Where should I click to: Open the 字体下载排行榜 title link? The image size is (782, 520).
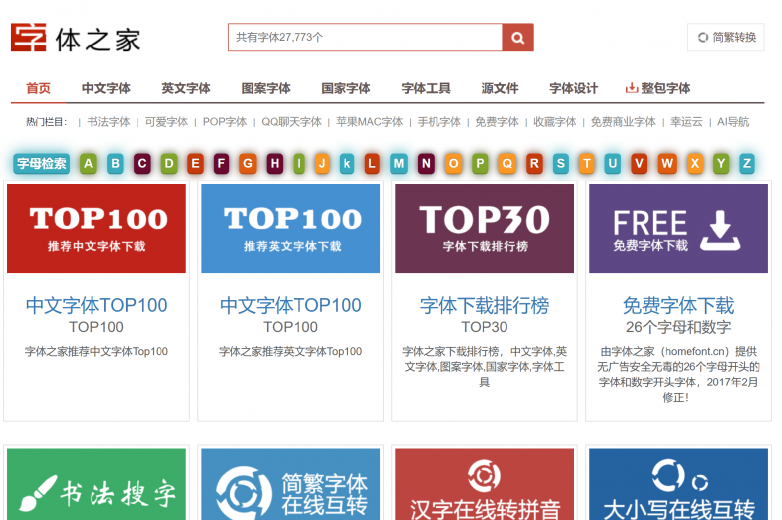pyautogui.click(x=484, y=305)
